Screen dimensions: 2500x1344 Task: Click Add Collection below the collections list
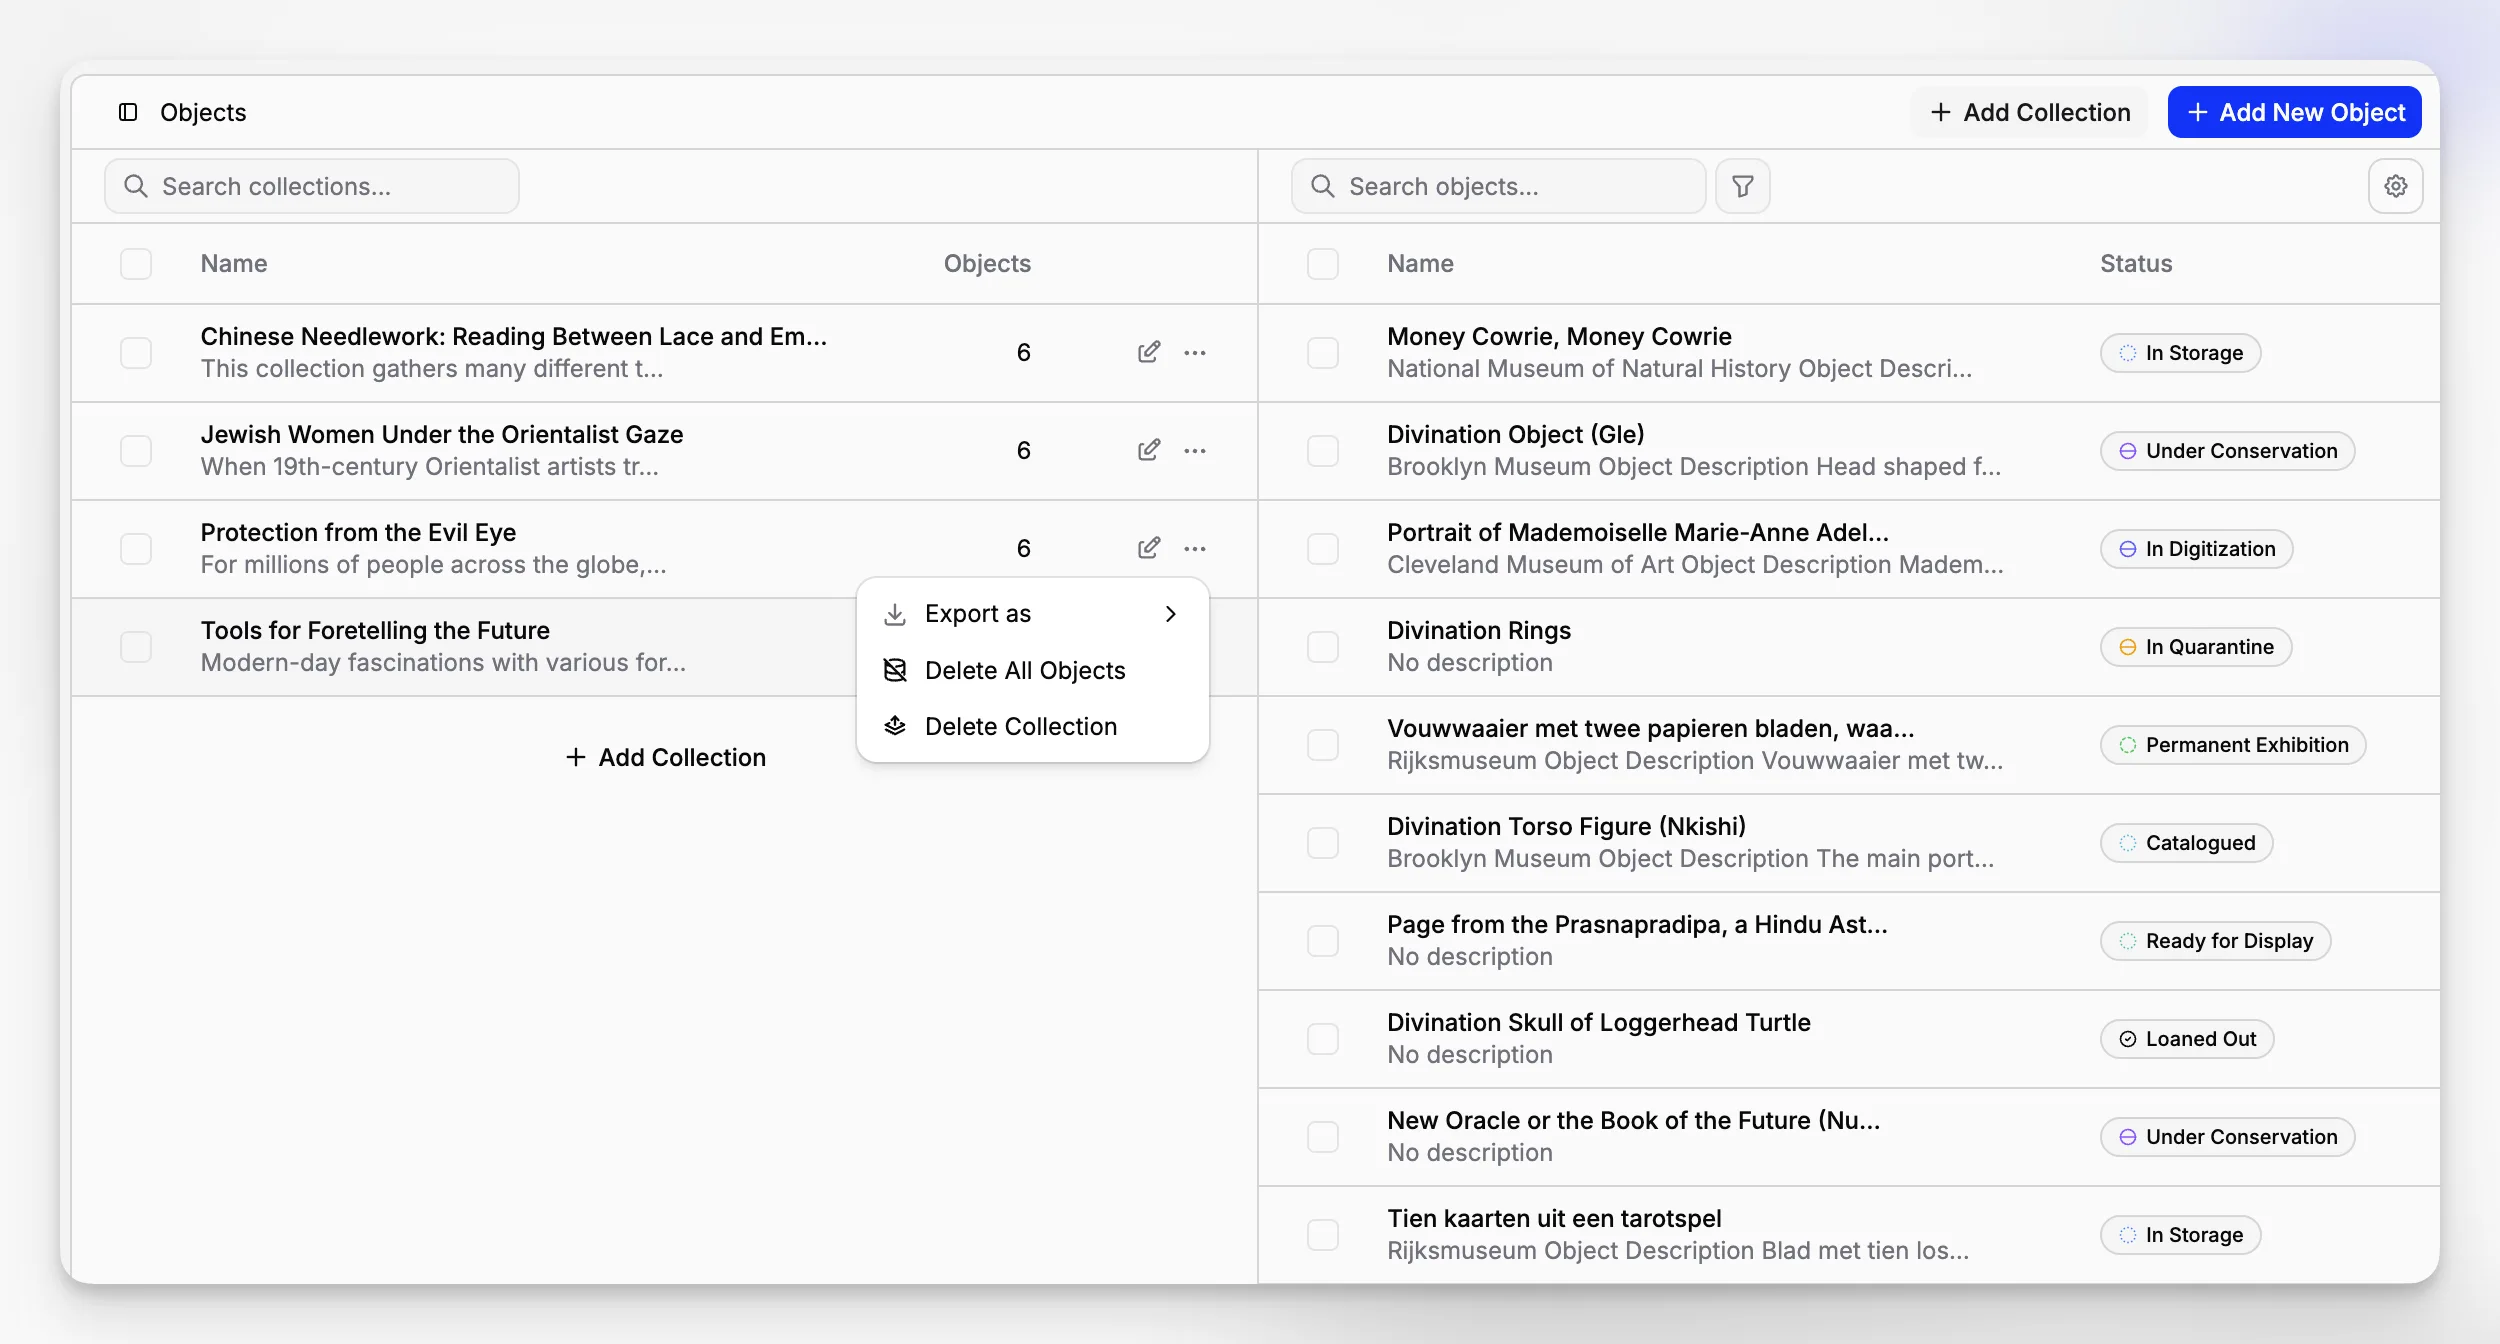tap(665, 757)
